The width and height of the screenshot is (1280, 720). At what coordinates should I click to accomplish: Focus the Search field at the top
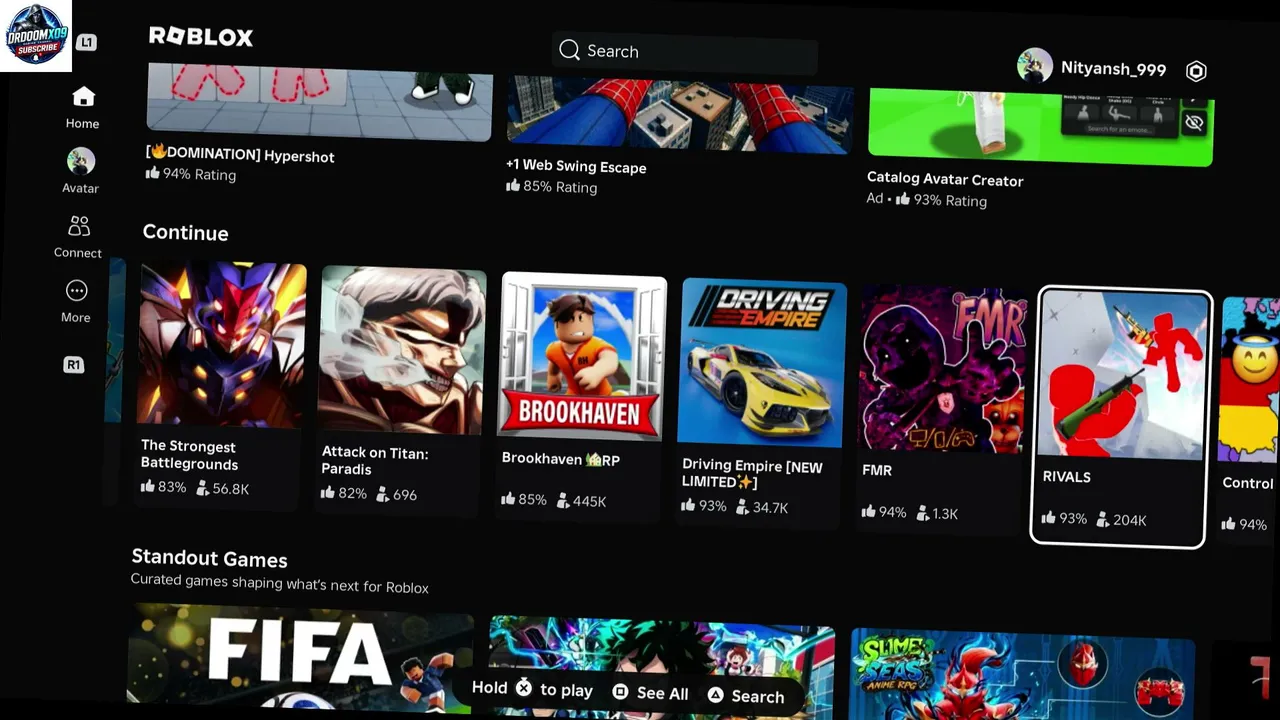pos(684,52)
